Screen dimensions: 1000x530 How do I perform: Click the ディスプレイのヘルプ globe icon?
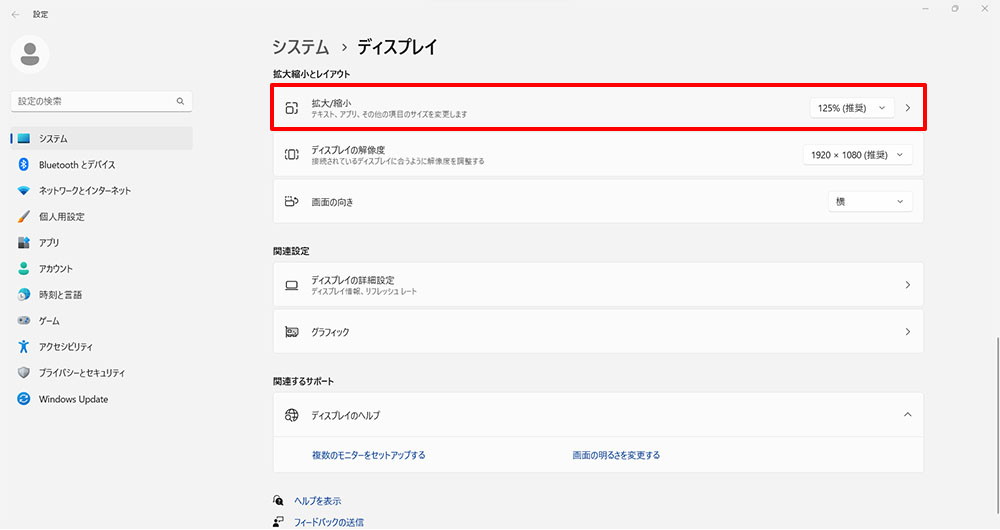291,415
